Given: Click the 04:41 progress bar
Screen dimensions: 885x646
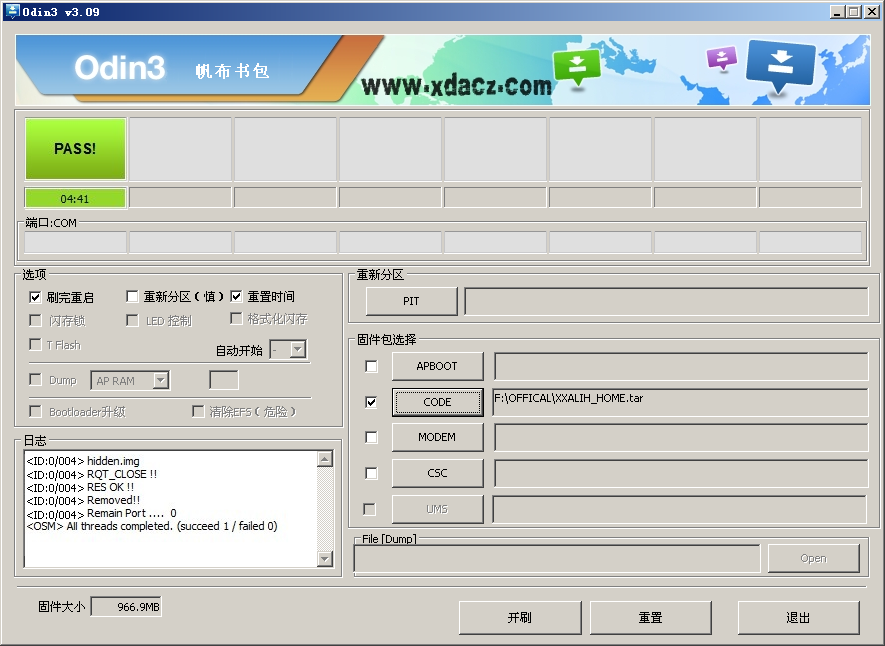Looking at the screenshot, I should click(75, 197).
